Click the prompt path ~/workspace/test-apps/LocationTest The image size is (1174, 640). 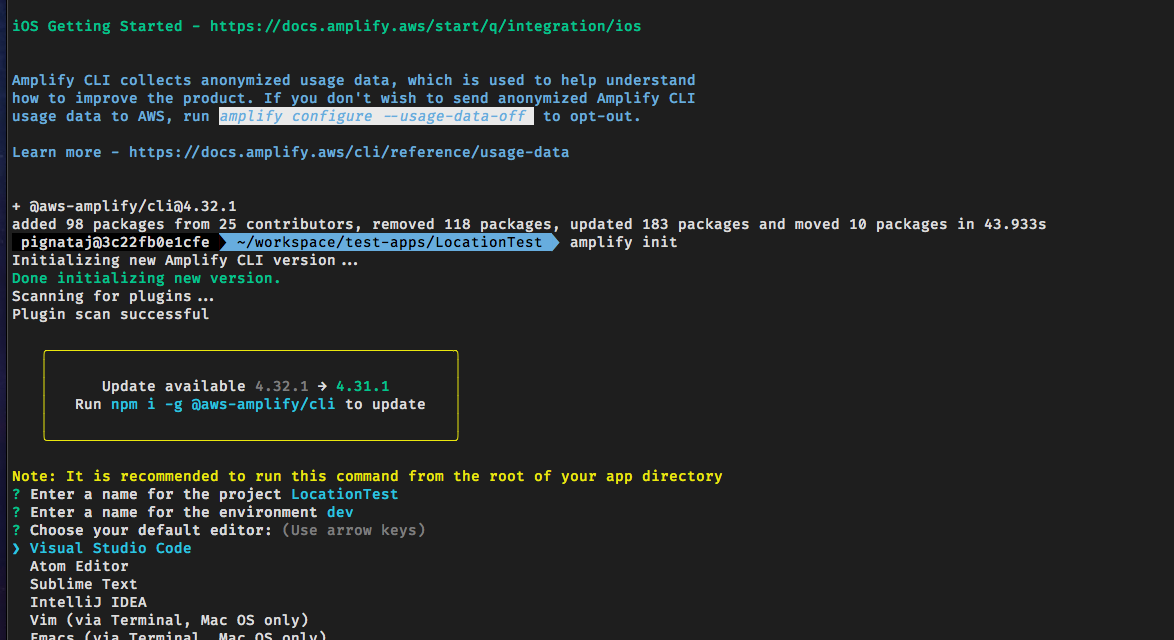[389, 242]
